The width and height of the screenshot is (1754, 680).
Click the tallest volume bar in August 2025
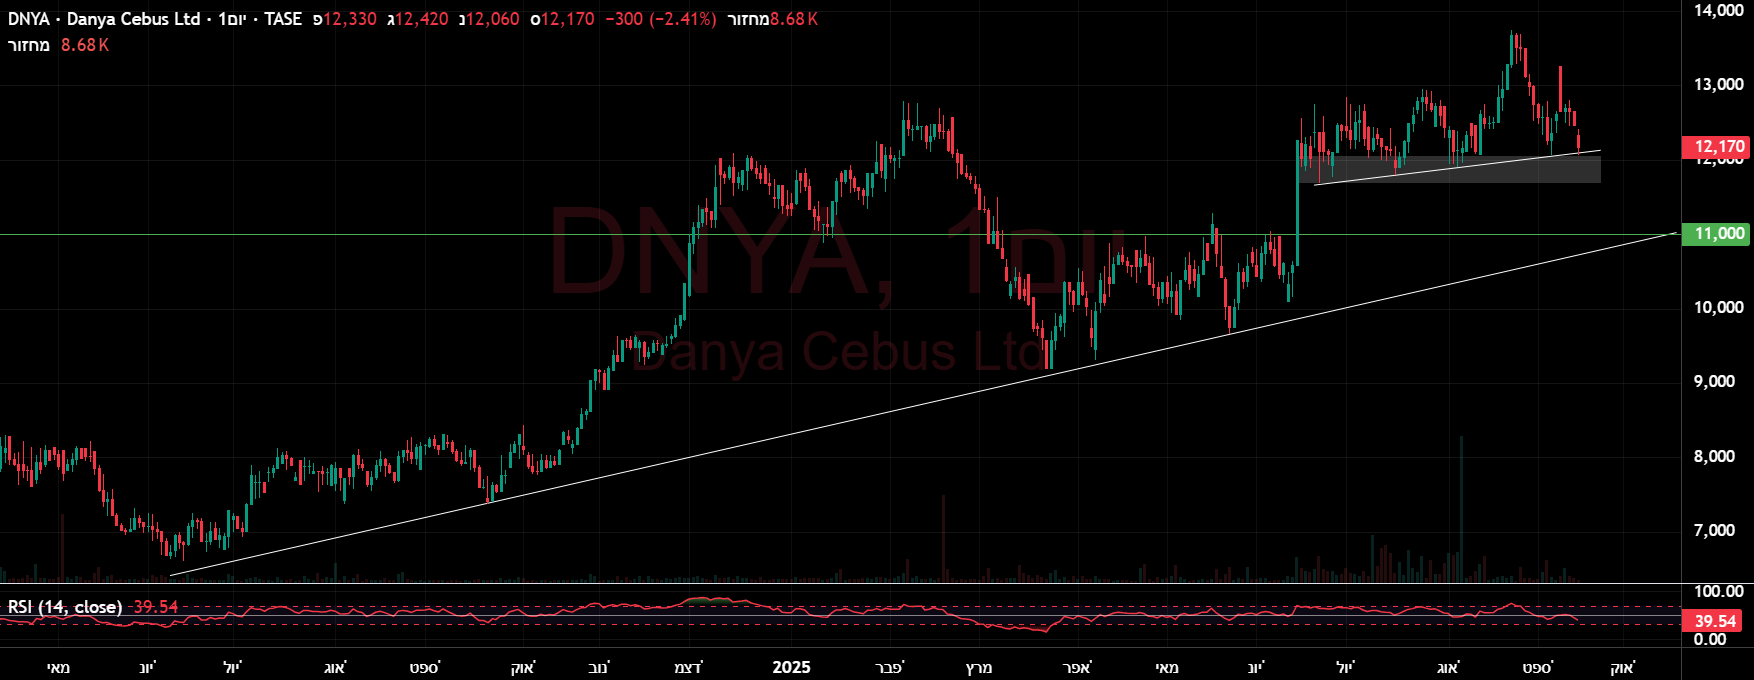pos(1461,508)
